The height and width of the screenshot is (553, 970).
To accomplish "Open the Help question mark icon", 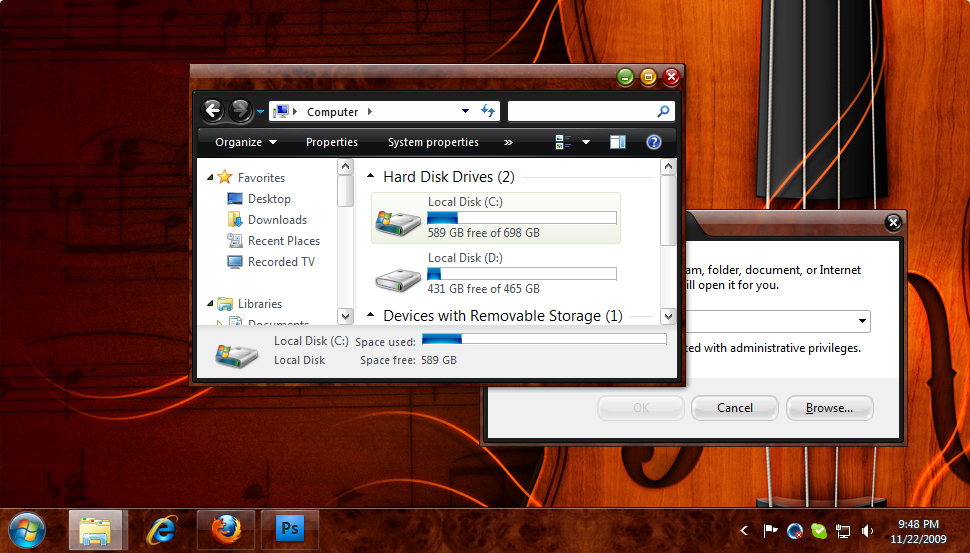I will [x=654, y=142].
